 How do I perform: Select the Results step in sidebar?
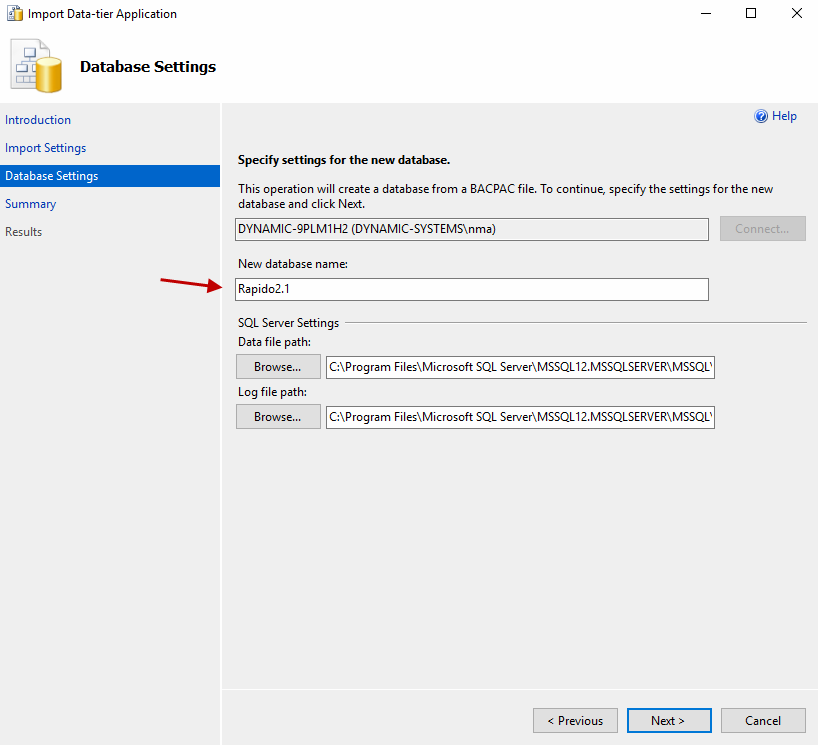[24, 232]
